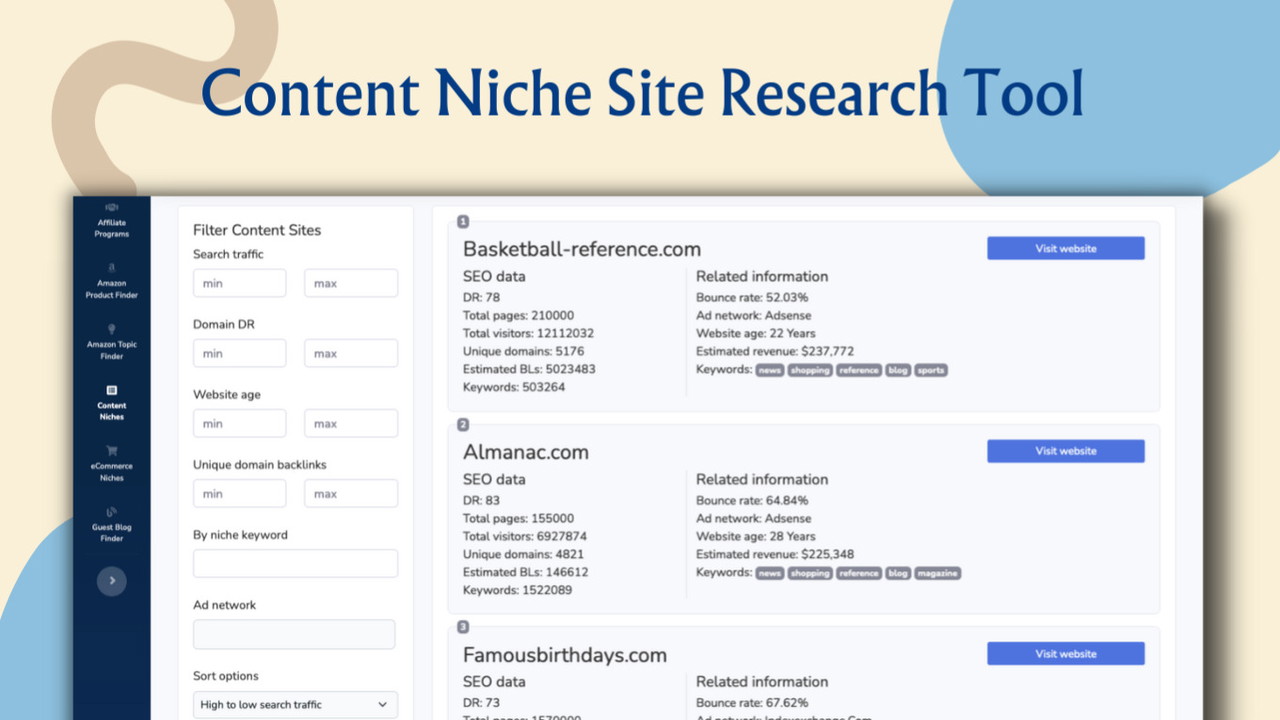Image resolution: width=1280 pixels, height=720 pixels.
Task: Visit website for Almanac.com
Action: point(1065,451)
